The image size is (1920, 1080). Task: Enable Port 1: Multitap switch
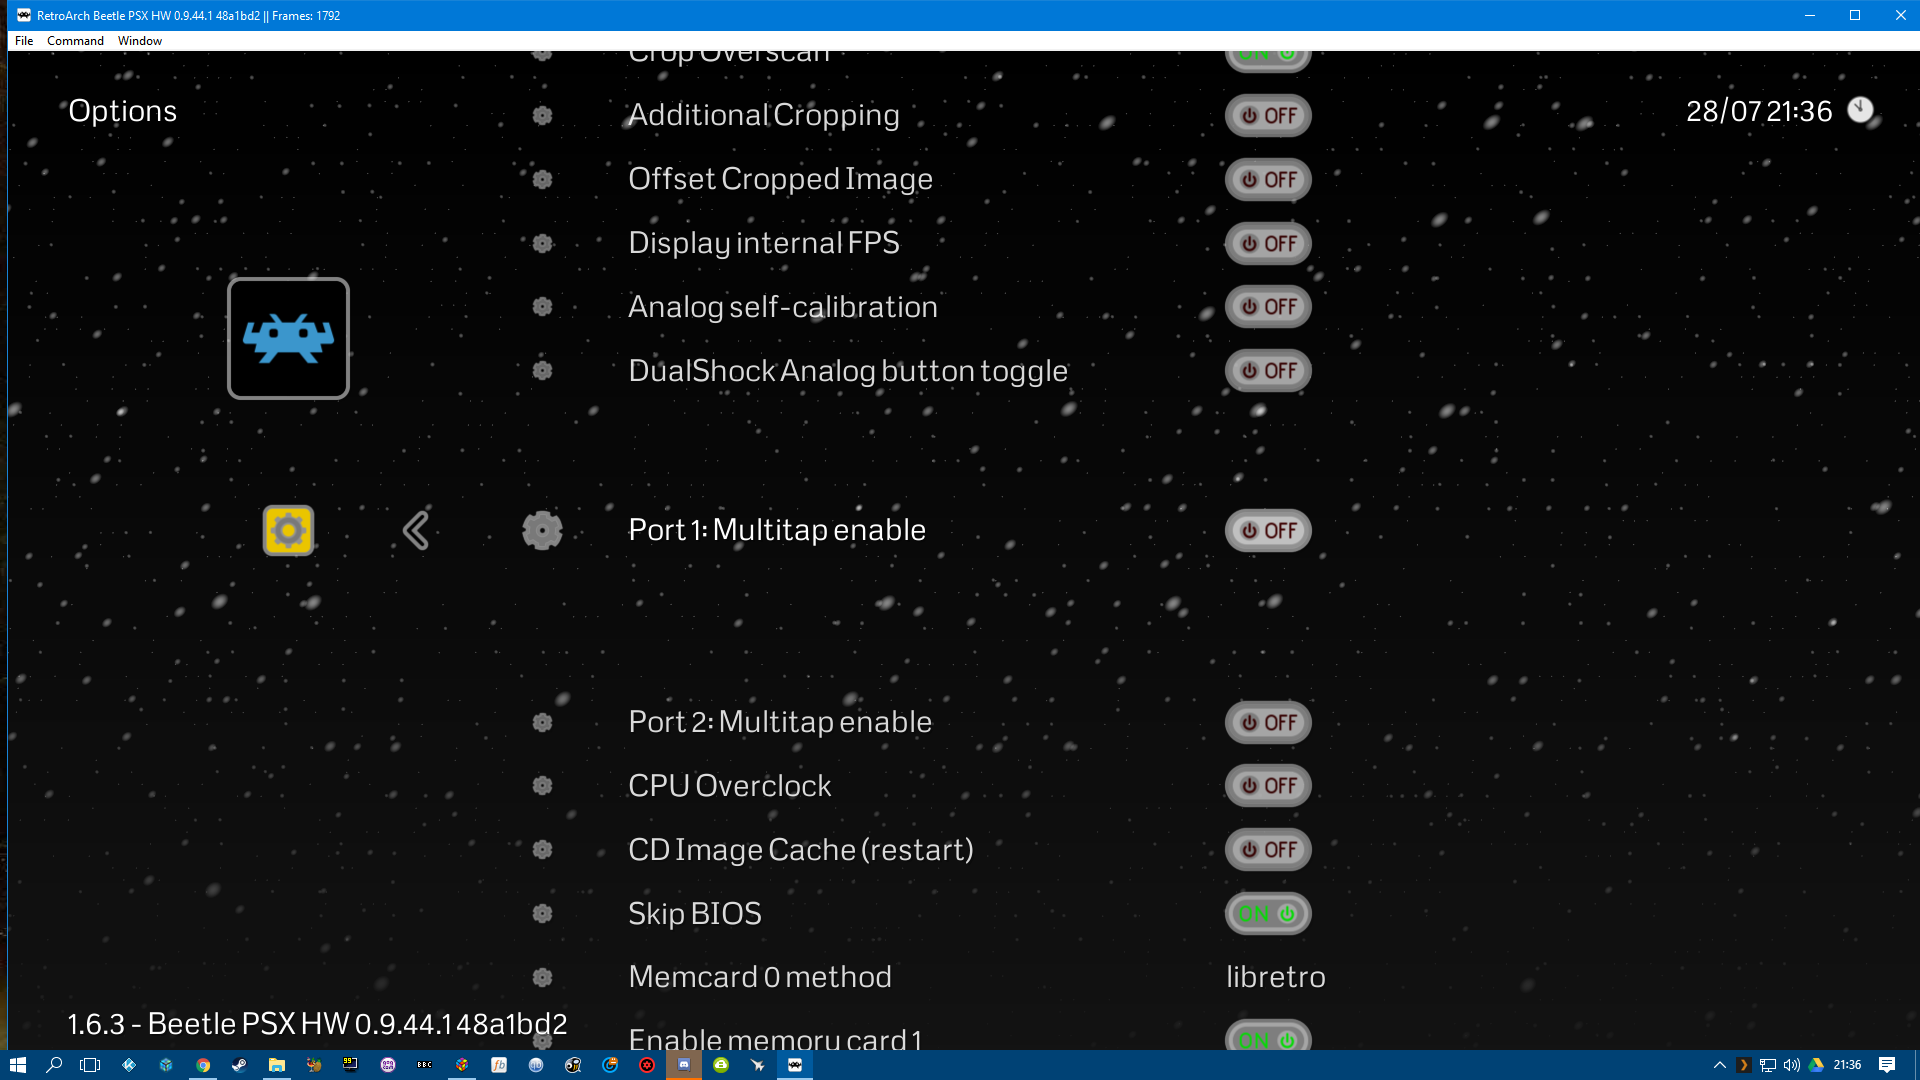[1268, 530]
